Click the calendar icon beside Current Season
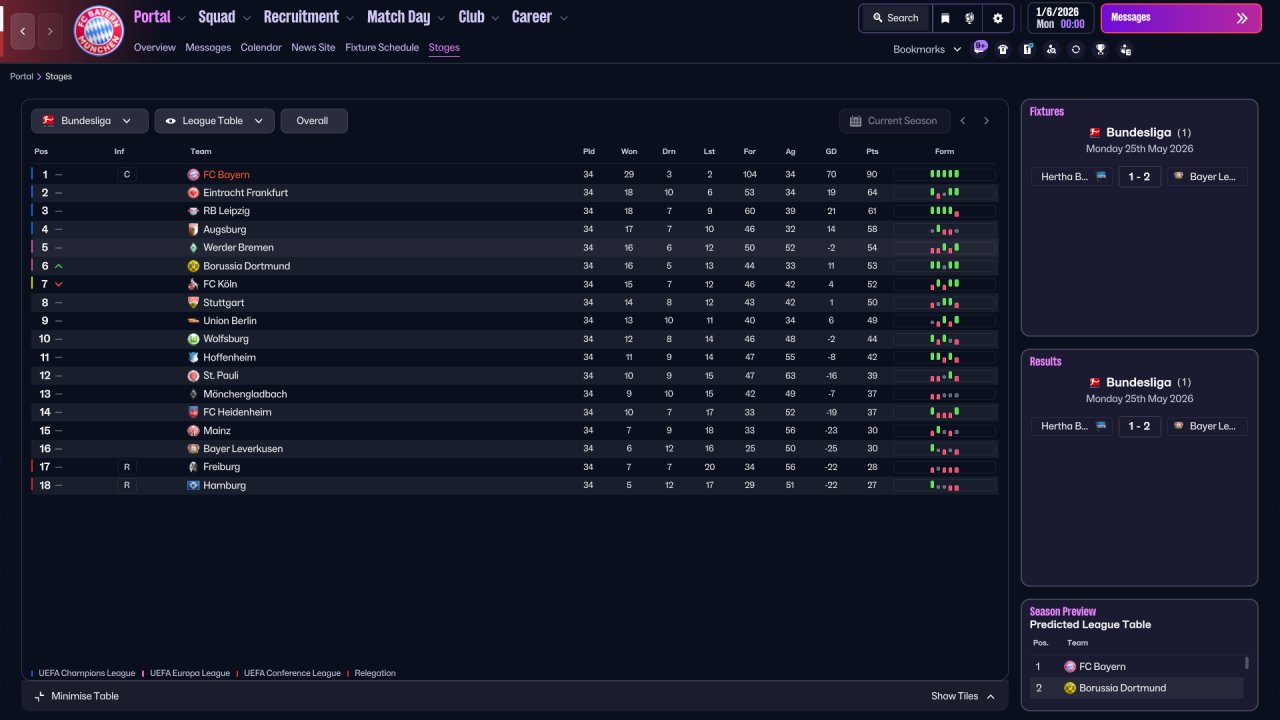 855,121
